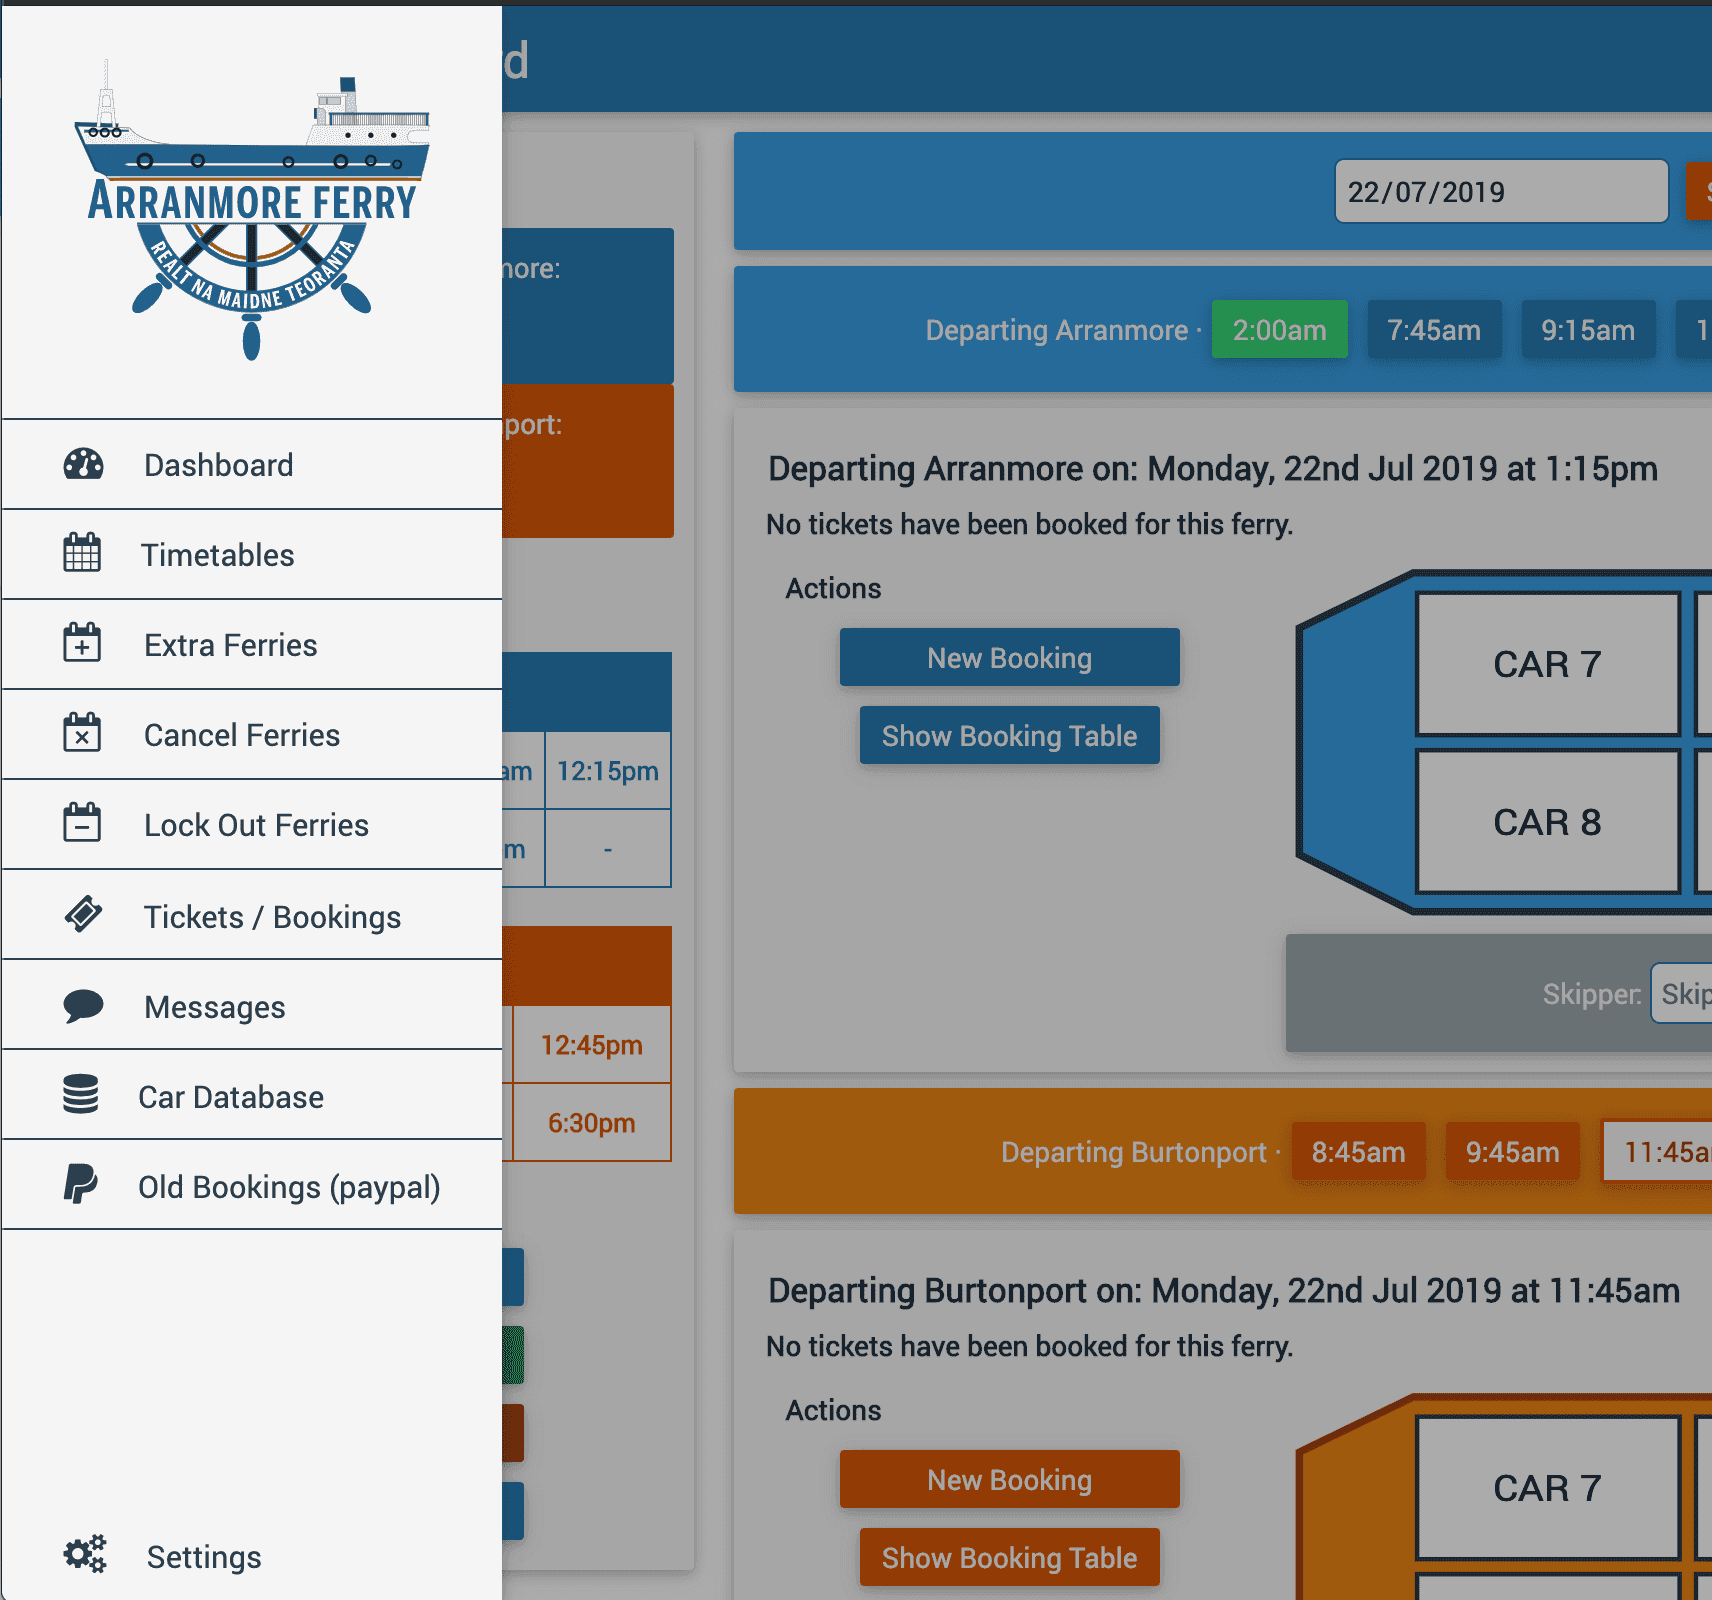Choose the 9:45am Burtonport departure
1712x1600 pixels.
(x=1512, y=1152)
